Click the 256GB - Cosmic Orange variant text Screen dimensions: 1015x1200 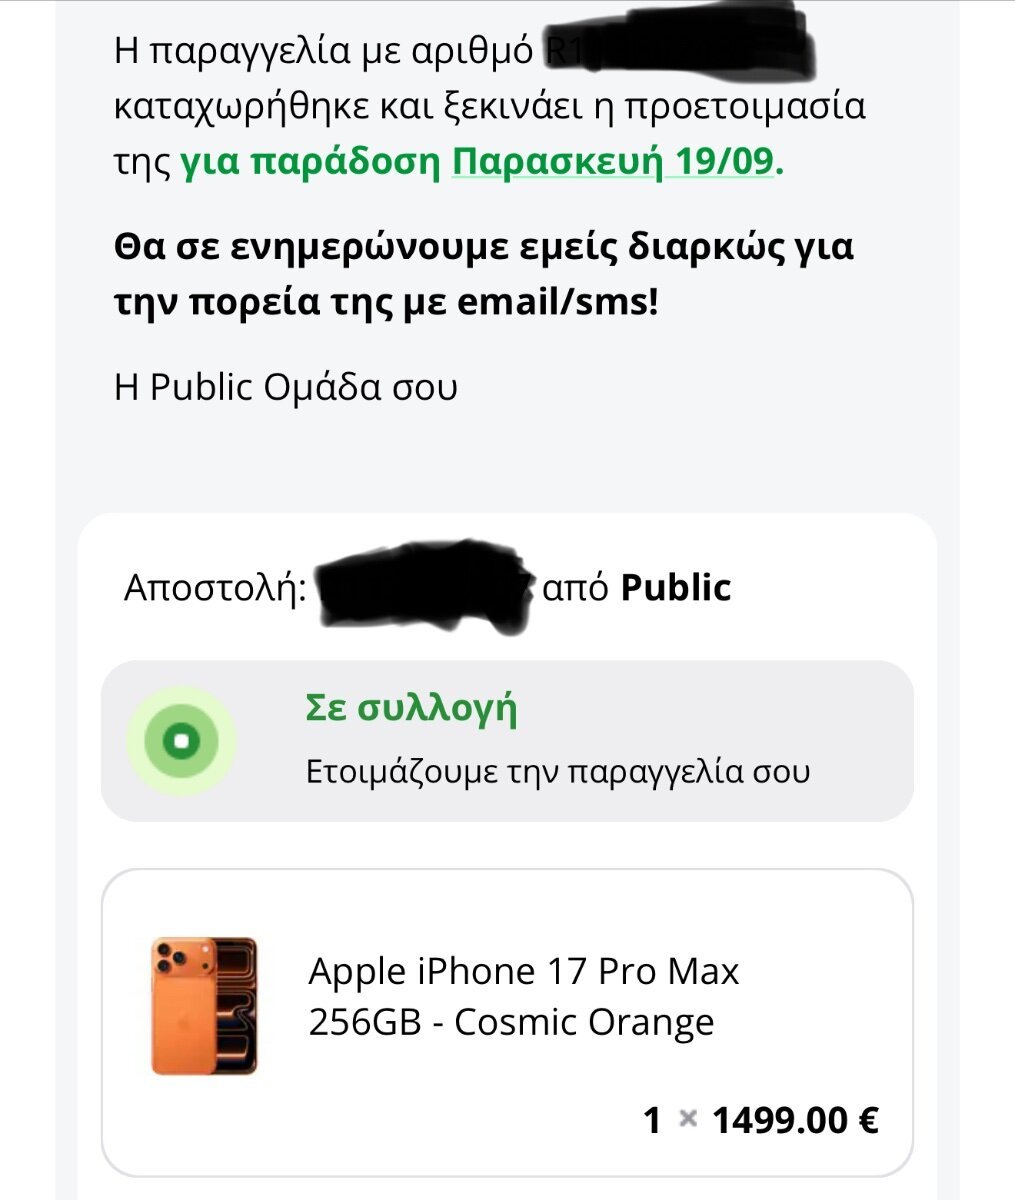tap(511, 1022)
